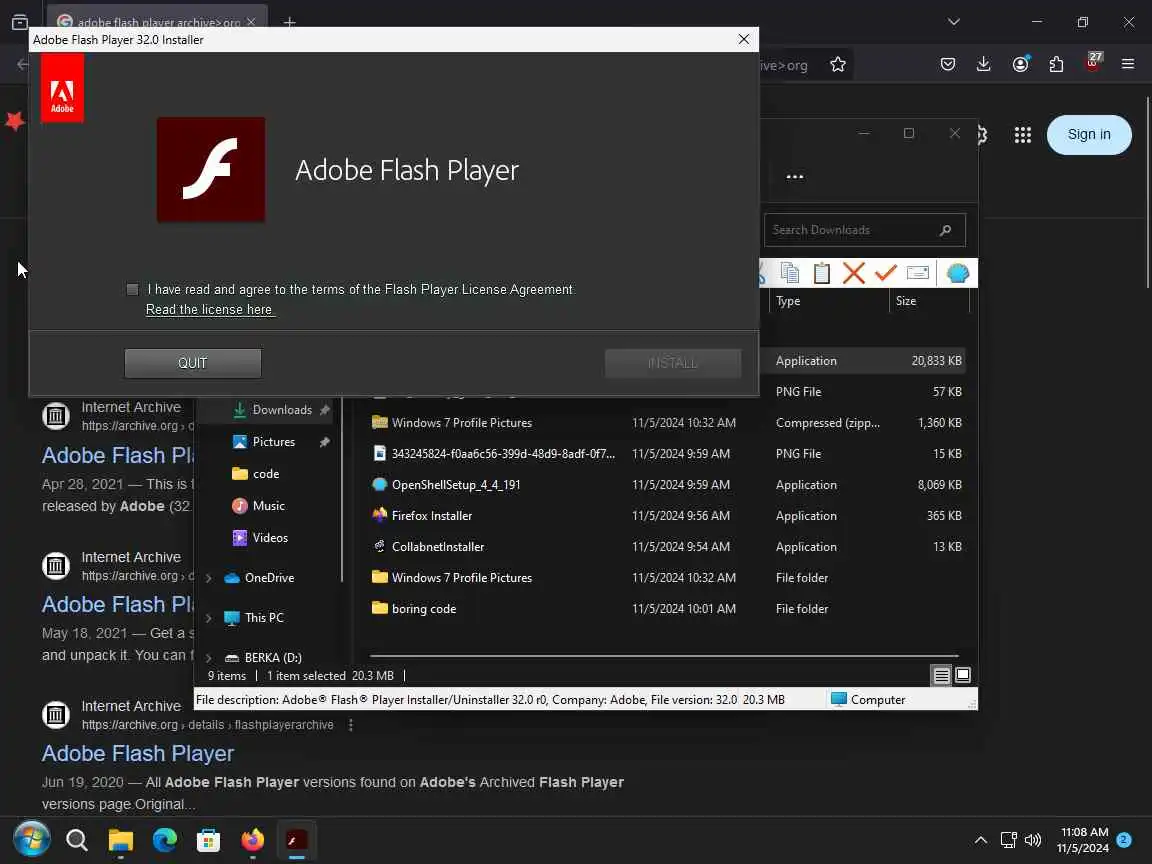Bookmark page with the star icon
The width and height of the screenshot is (1152, 864).
838,65
